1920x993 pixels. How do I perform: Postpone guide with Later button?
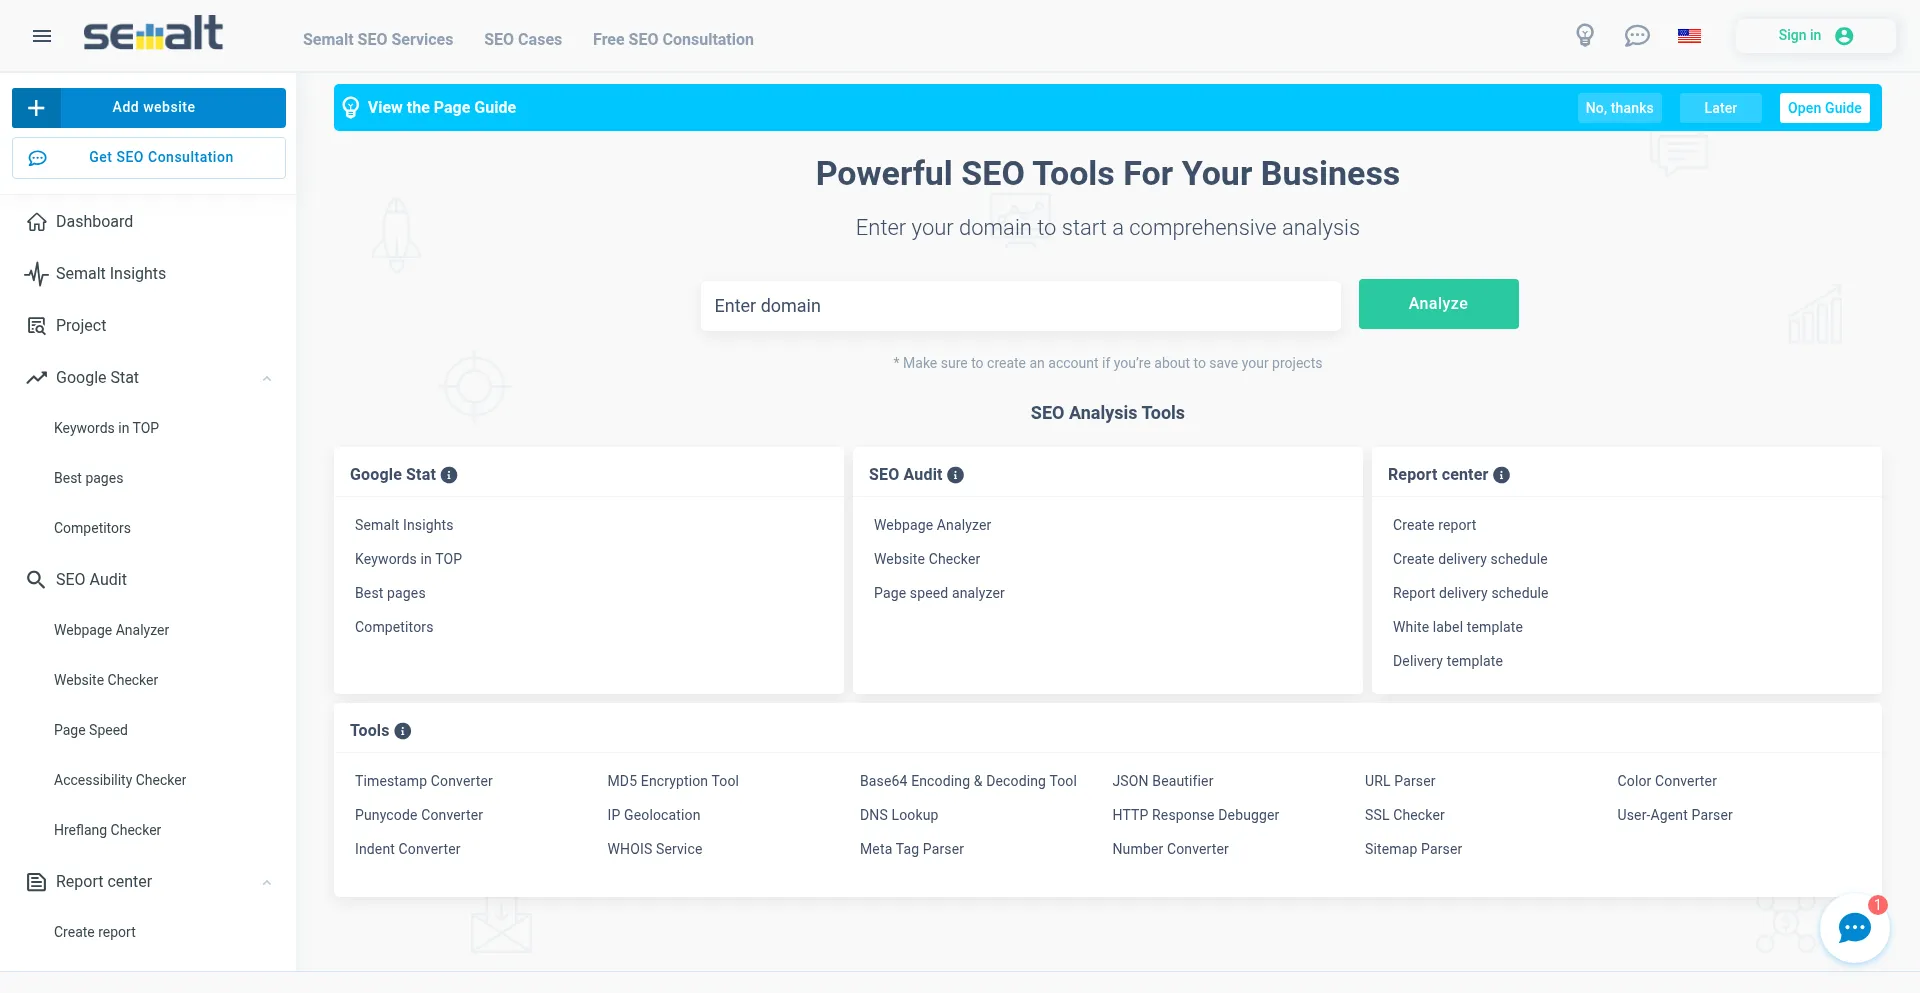click(x=1720, y=108)
